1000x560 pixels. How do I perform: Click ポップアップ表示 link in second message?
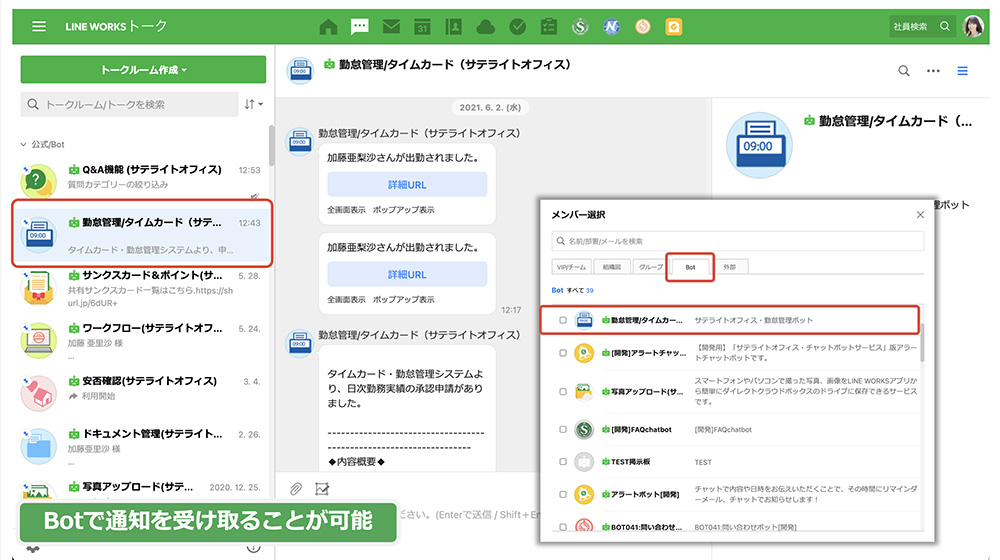(x=404, y=300)
